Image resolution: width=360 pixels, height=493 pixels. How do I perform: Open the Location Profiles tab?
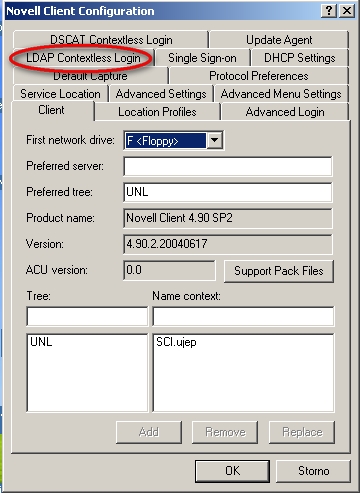tap(157, 112)
